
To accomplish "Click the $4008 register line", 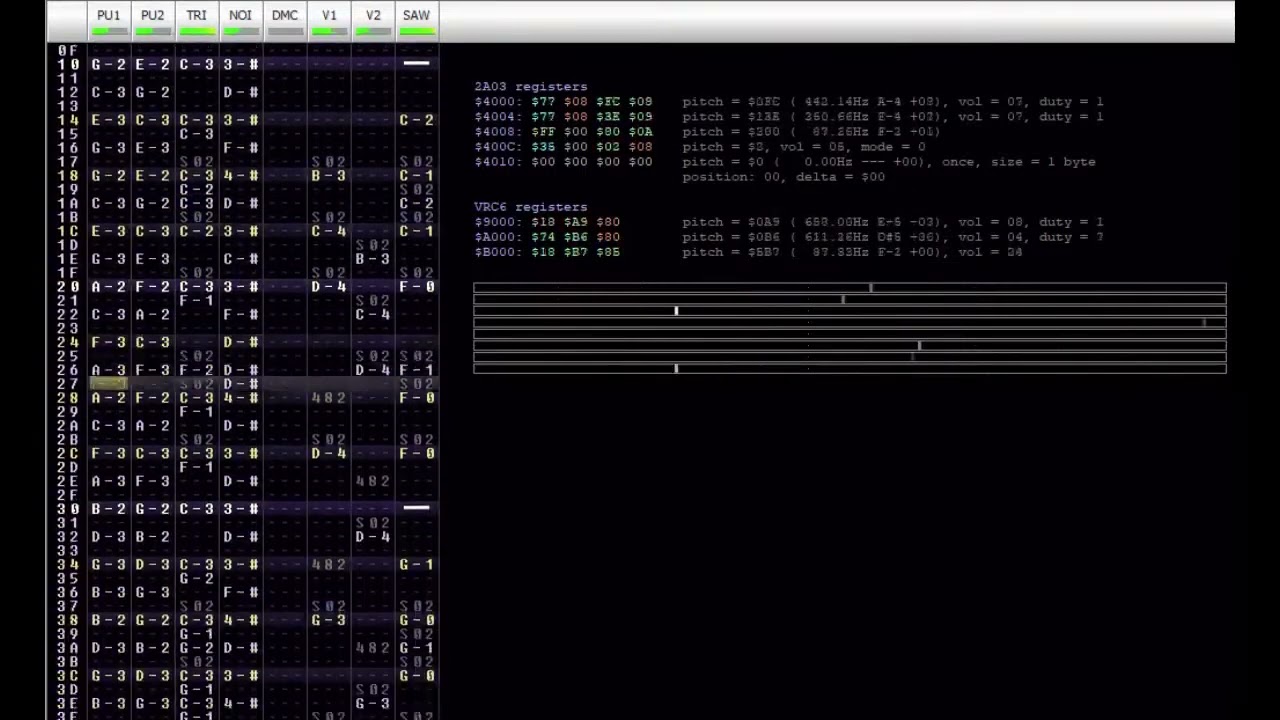I will click(x=707, y=132).
